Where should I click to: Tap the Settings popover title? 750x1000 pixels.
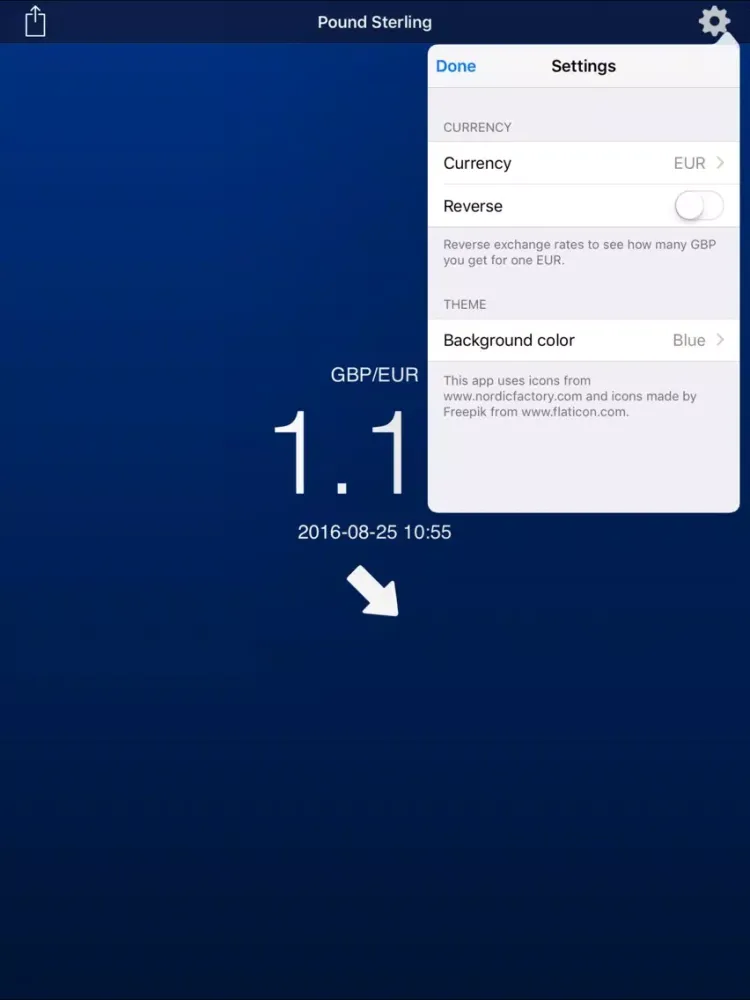pos(584,66)
